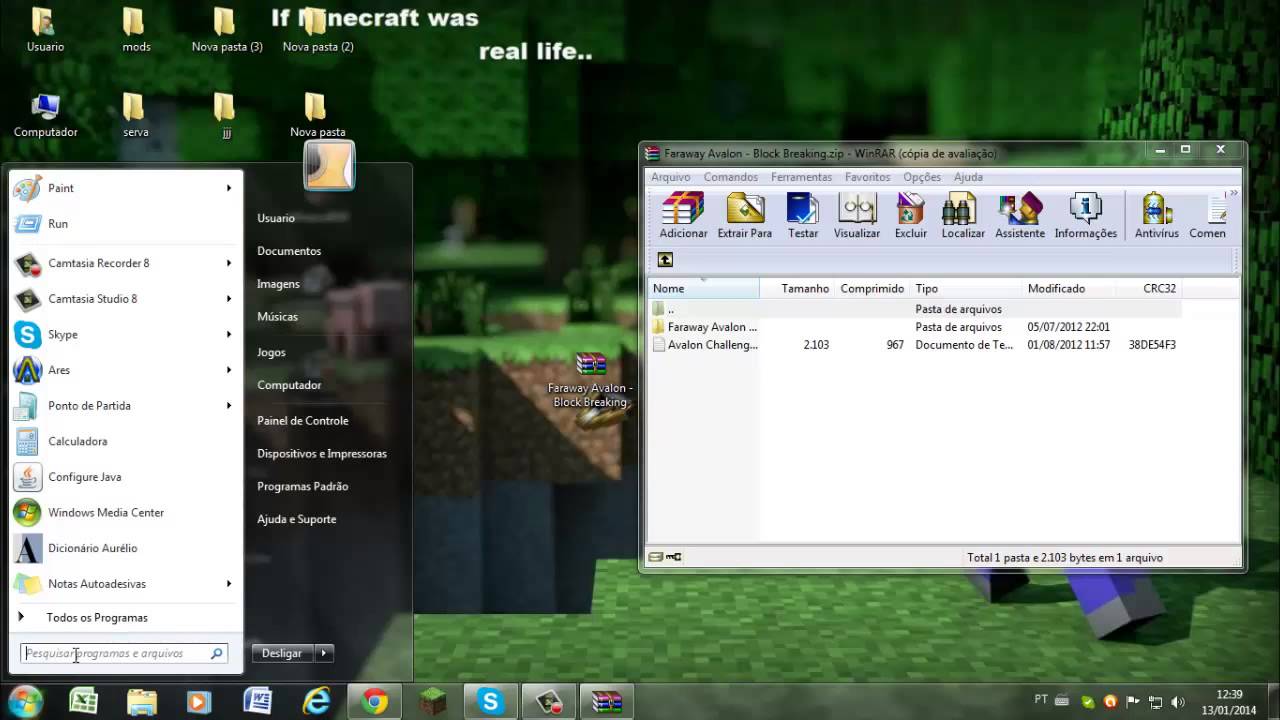Click the Computador desktop icon
This screenshot has width=1280, height=720.
[x=46, y=115]
